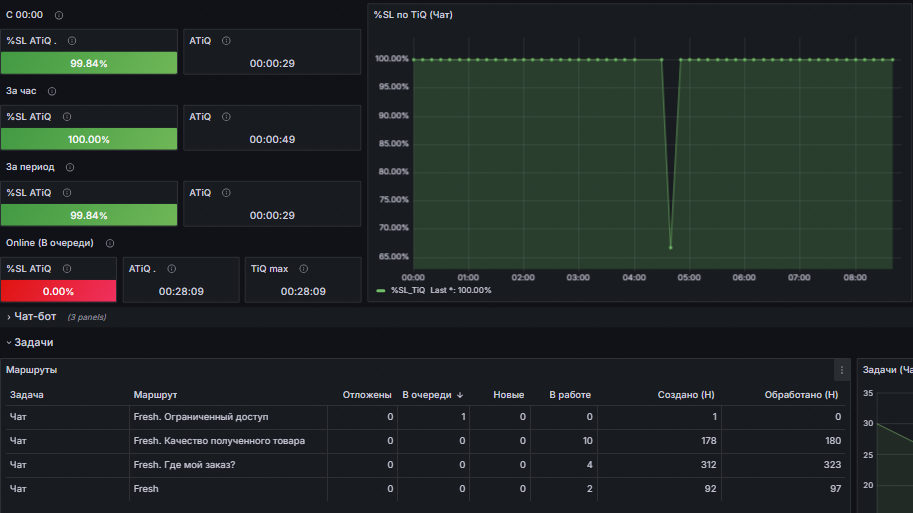
Task: Click info icon beside 'За час' label
Action: click(52, 91)
